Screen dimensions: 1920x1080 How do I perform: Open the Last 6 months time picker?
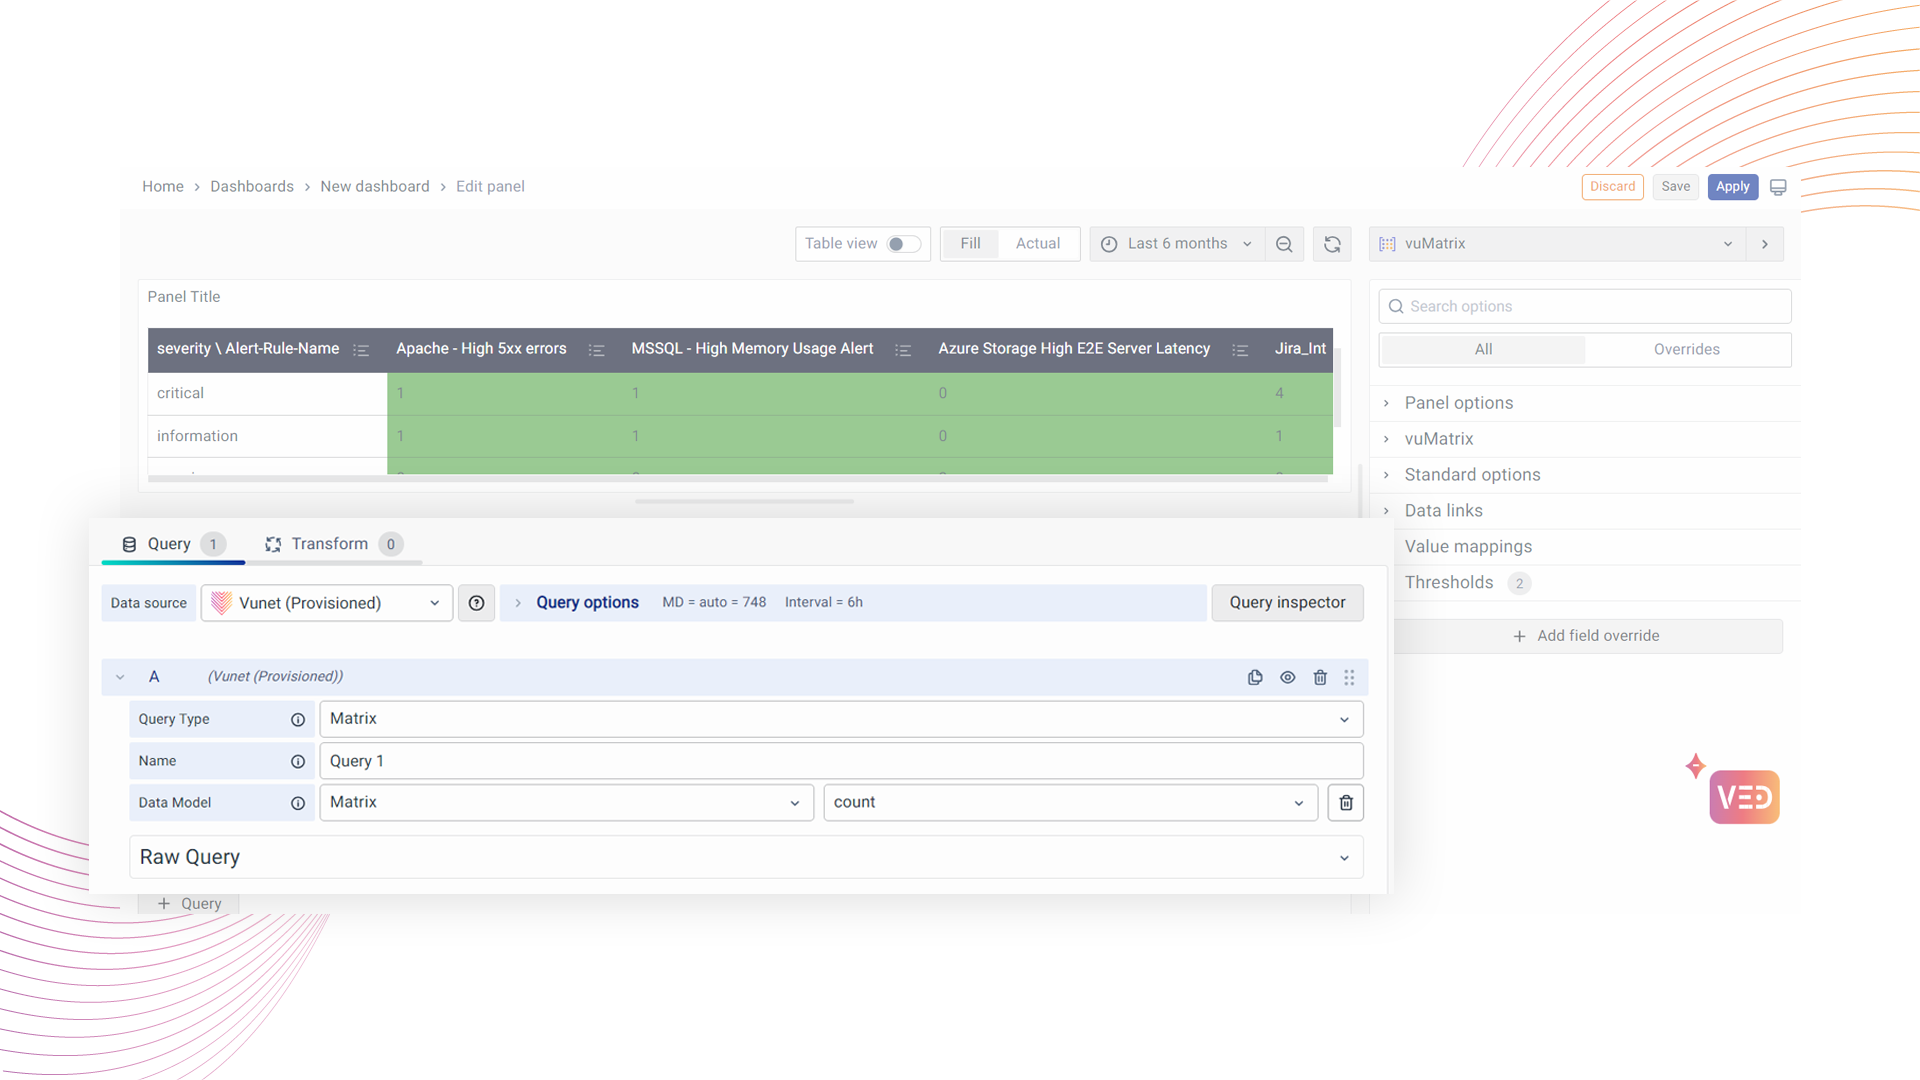click(x=1176, y=244)
